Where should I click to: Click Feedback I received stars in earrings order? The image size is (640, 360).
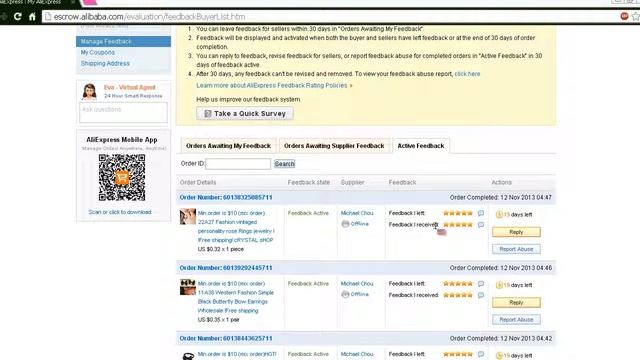click(458, 295)
